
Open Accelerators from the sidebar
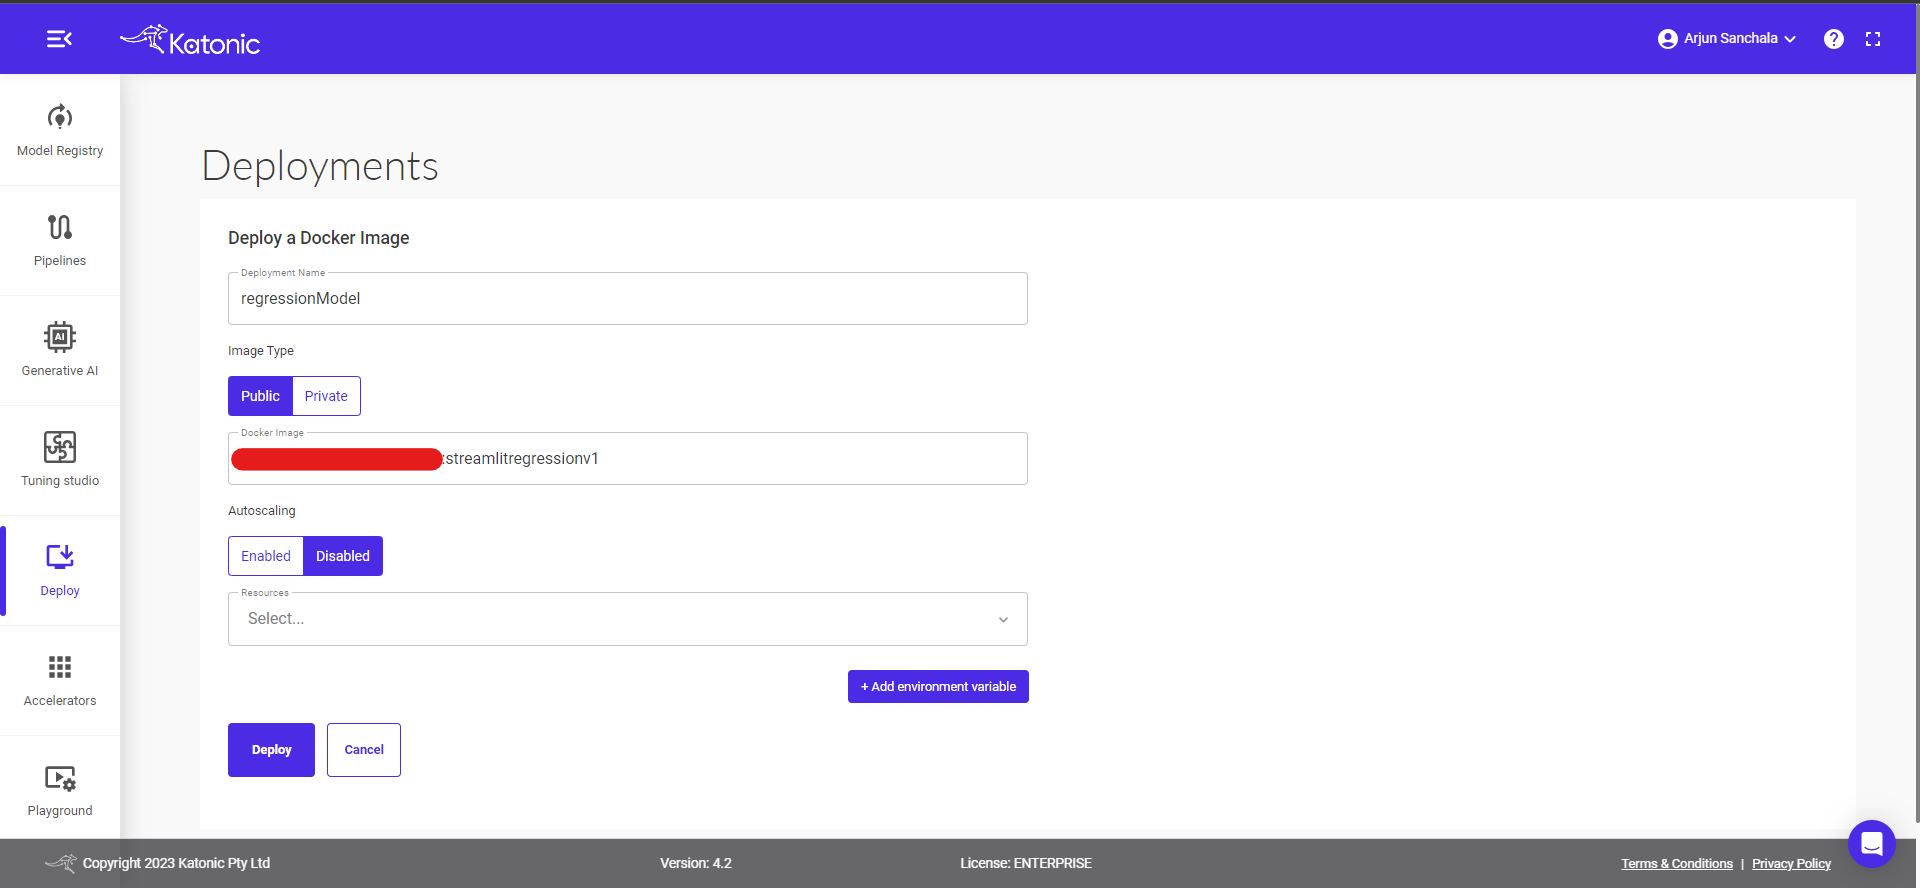point(60,680)
